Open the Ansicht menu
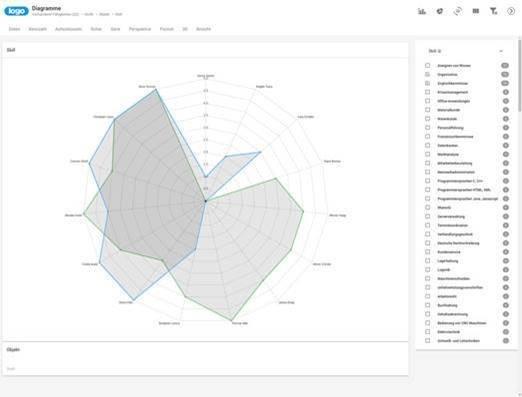 [203, 29]
